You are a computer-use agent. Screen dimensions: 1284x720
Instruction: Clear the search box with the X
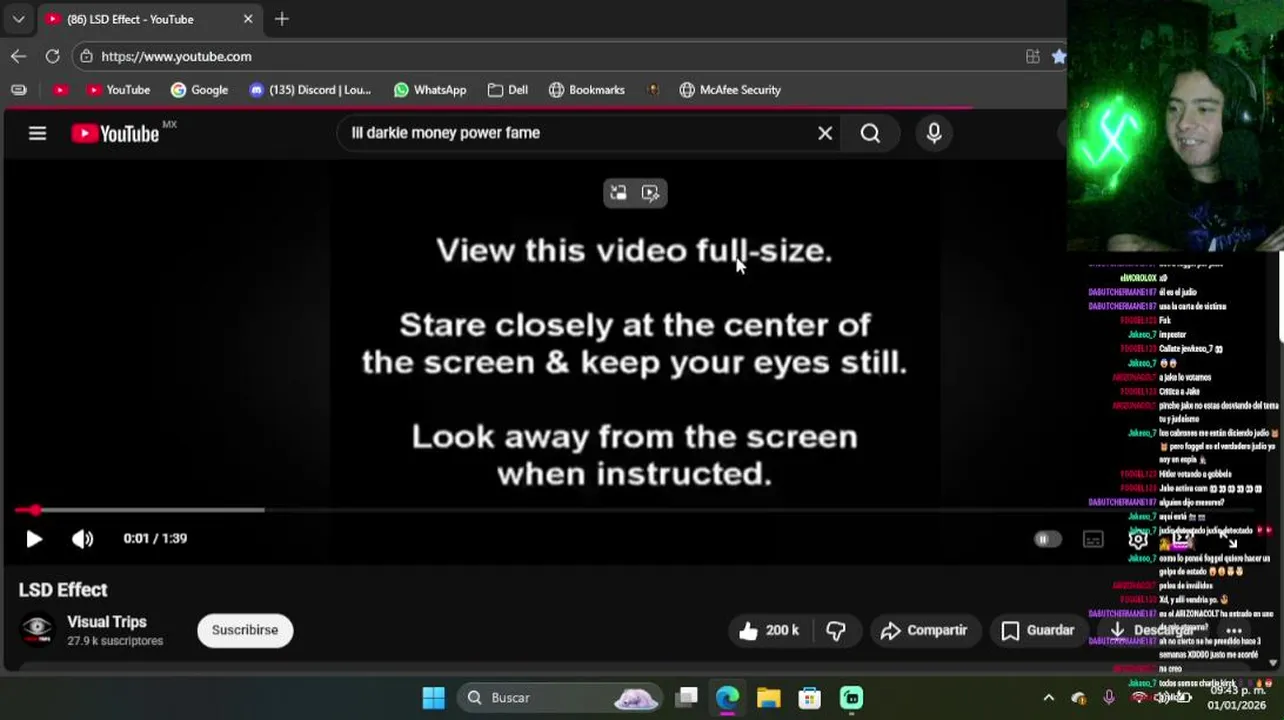(825, 133)
